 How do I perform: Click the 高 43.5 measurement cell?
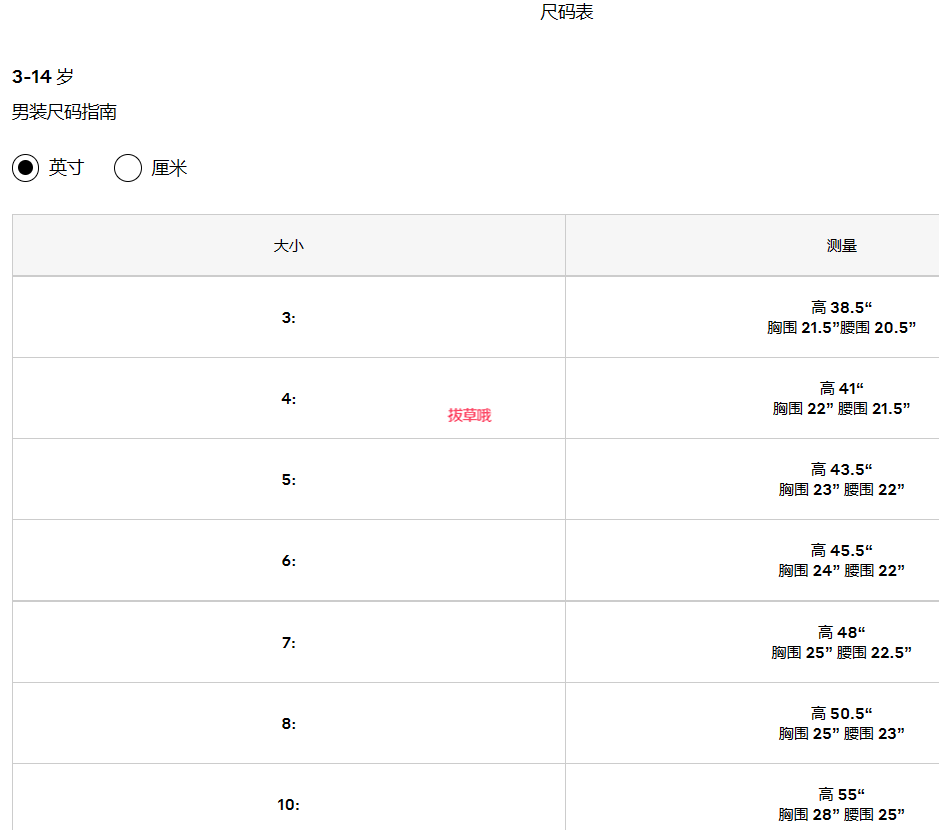point(842,479)
